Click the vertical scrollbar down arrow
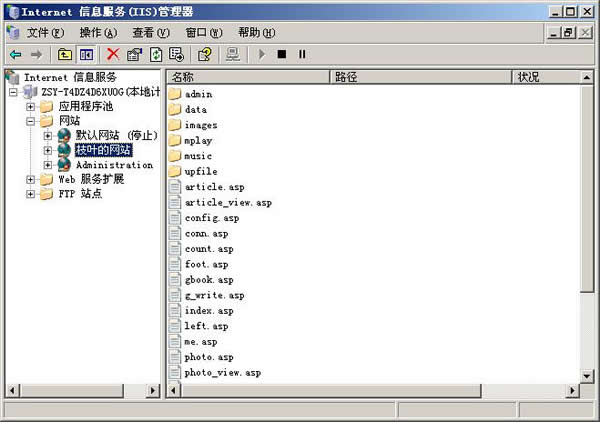Screen dimensions: 600x422 [587, 376]
